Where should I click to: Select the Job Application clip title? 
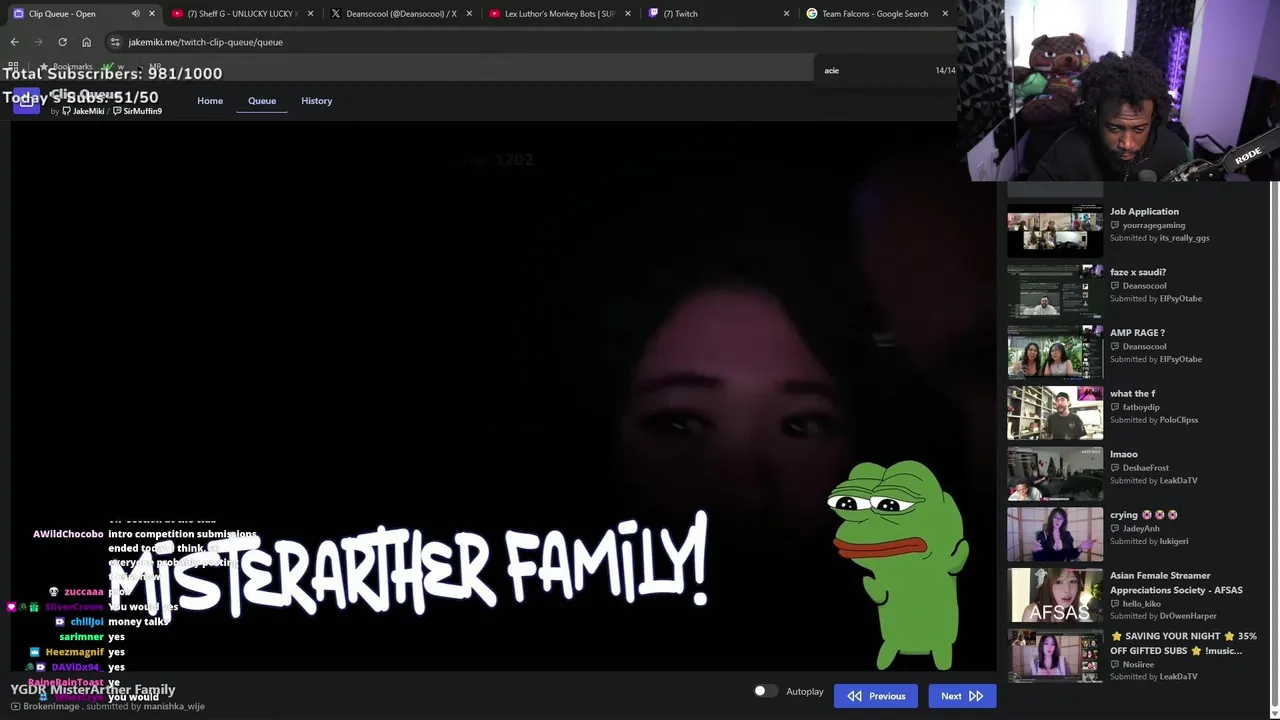tap(1144, 212)
